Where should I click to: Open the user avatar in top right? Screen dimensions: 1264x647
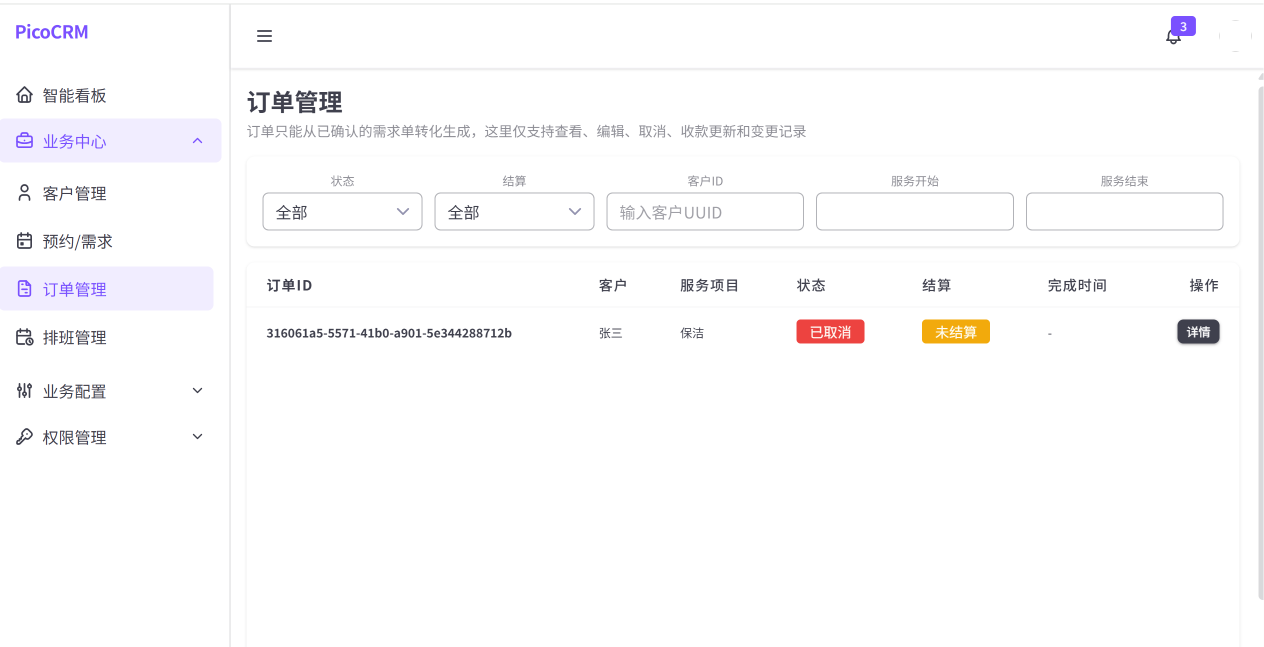pyautogui.click(x=1235, y=36)
